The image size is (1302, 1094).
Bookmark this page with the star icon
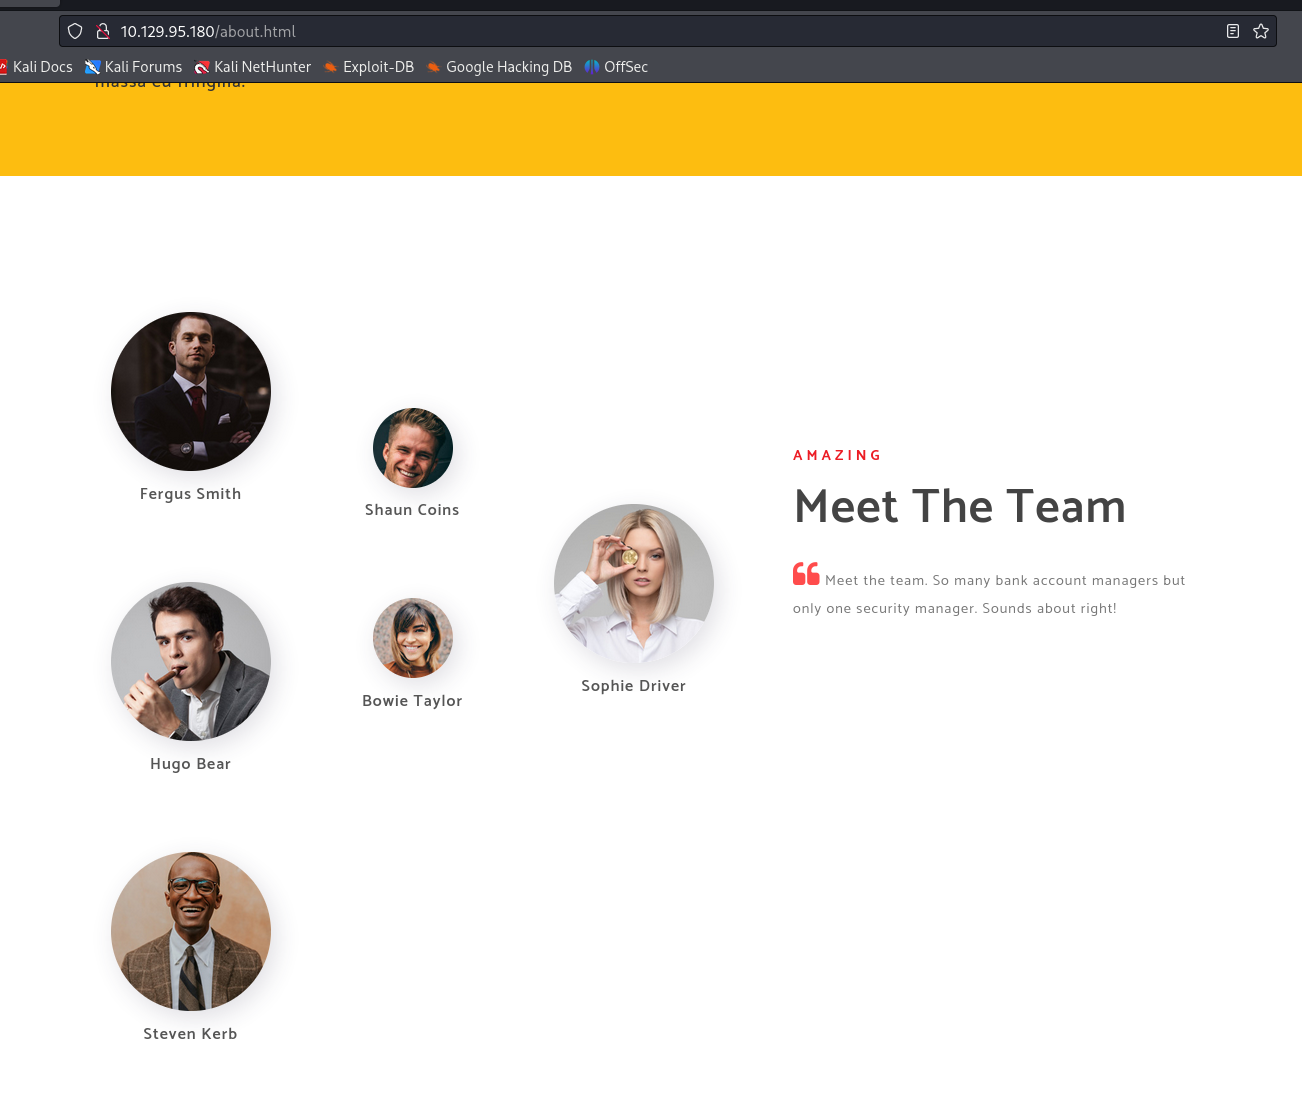click(x=1261, y=31)
